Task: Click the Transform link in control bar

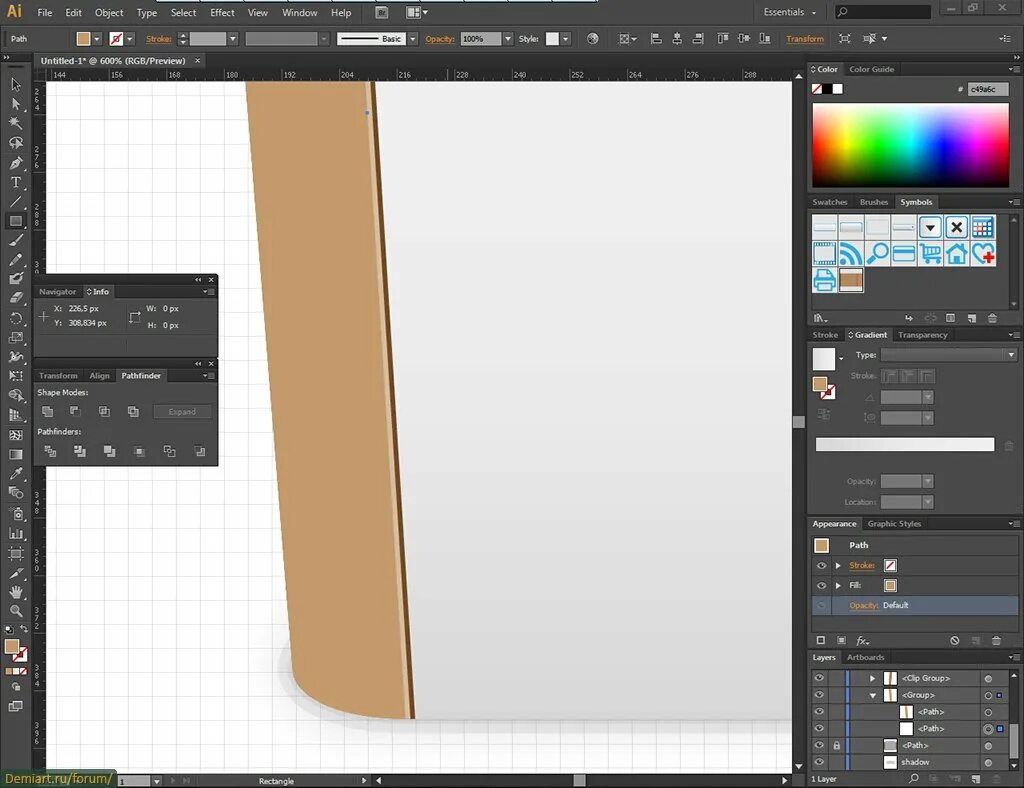Action: [805, 39]
